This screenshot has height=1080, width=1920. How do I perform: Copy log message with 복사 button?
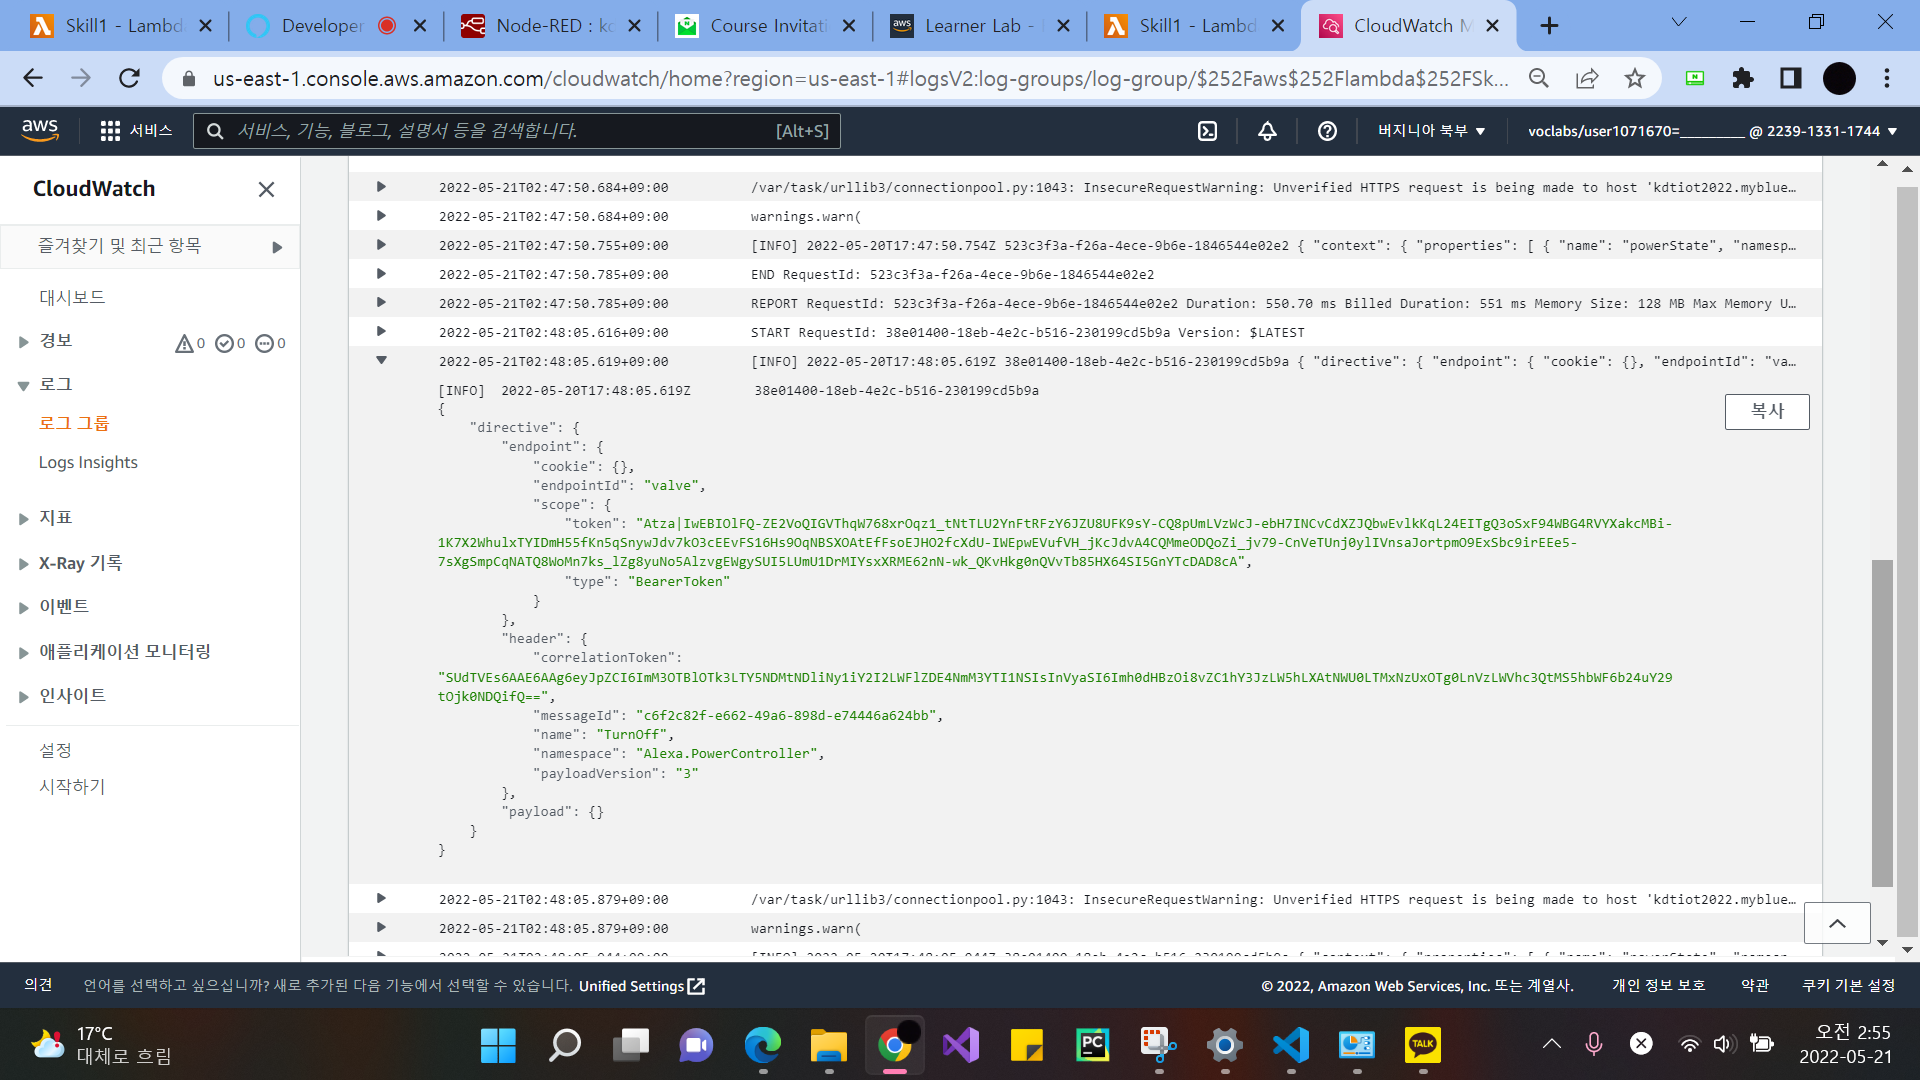click(x=1767, y=411)
